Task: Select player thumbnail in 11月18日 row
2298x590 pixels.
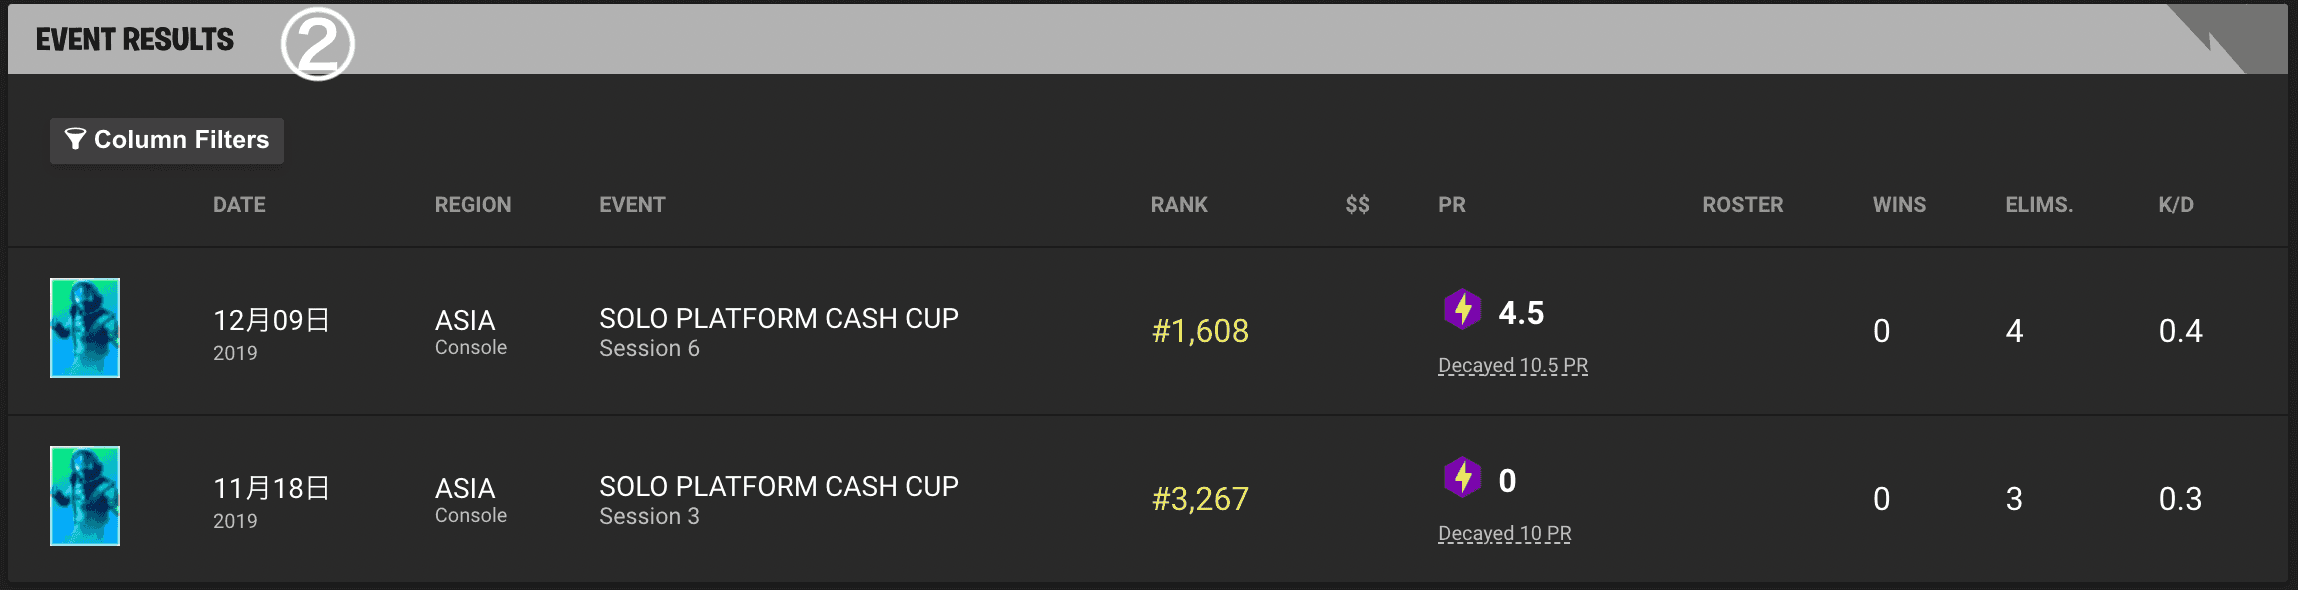Action: point(85,496)
